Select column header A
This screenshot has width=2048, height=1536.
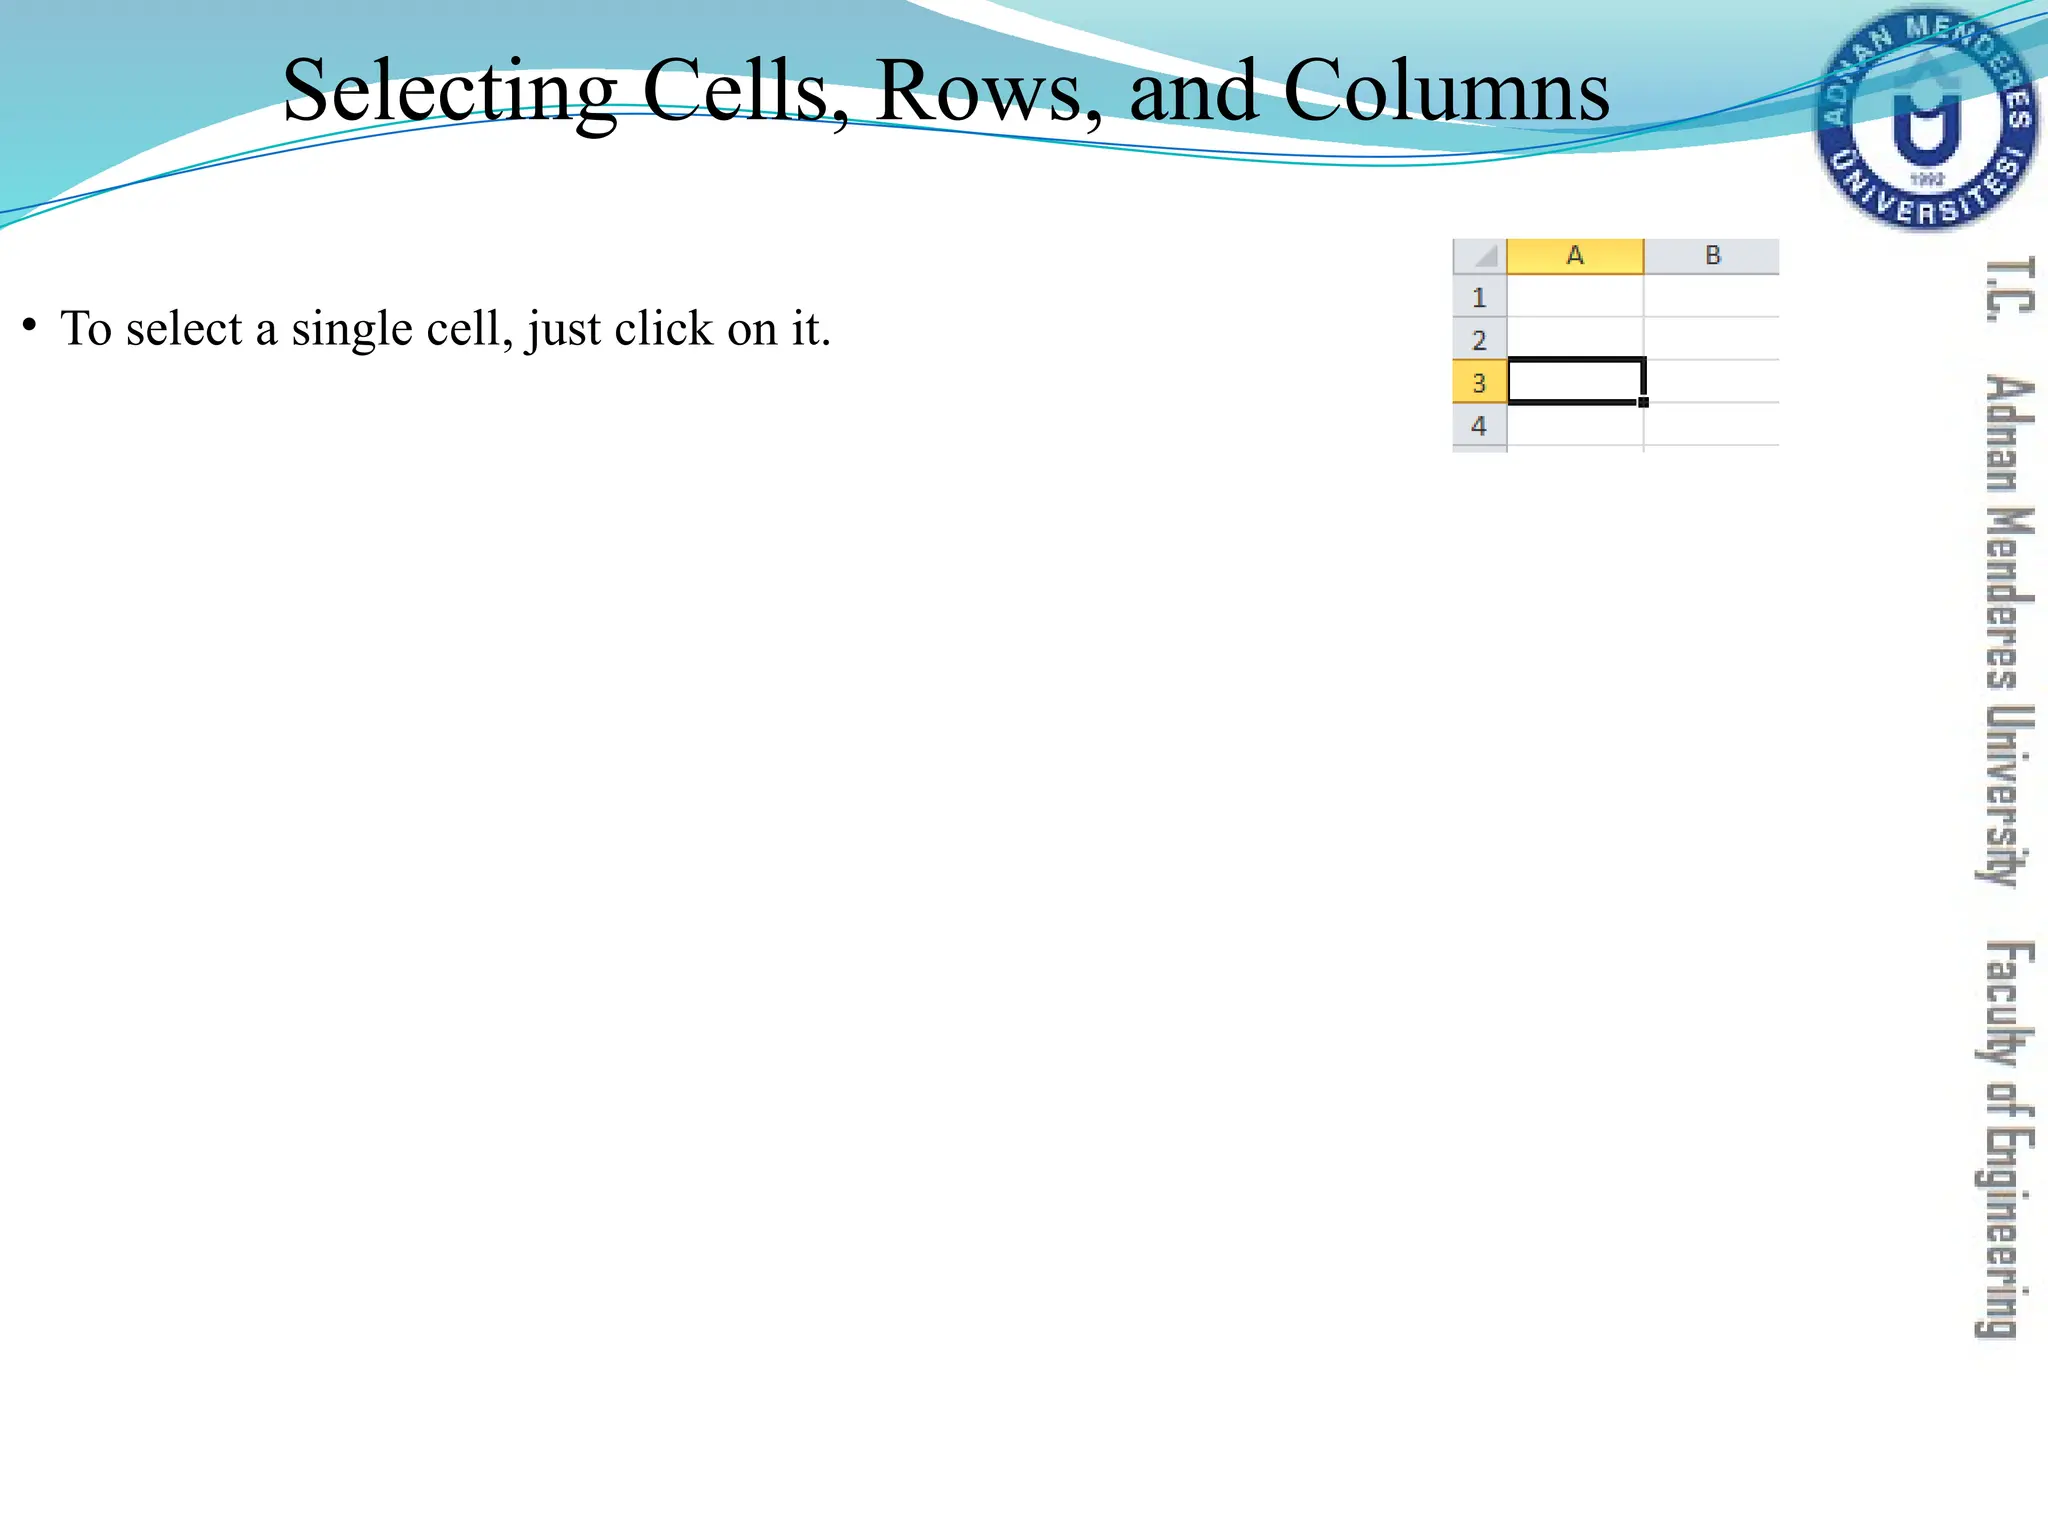click(x=1575, y=256)
